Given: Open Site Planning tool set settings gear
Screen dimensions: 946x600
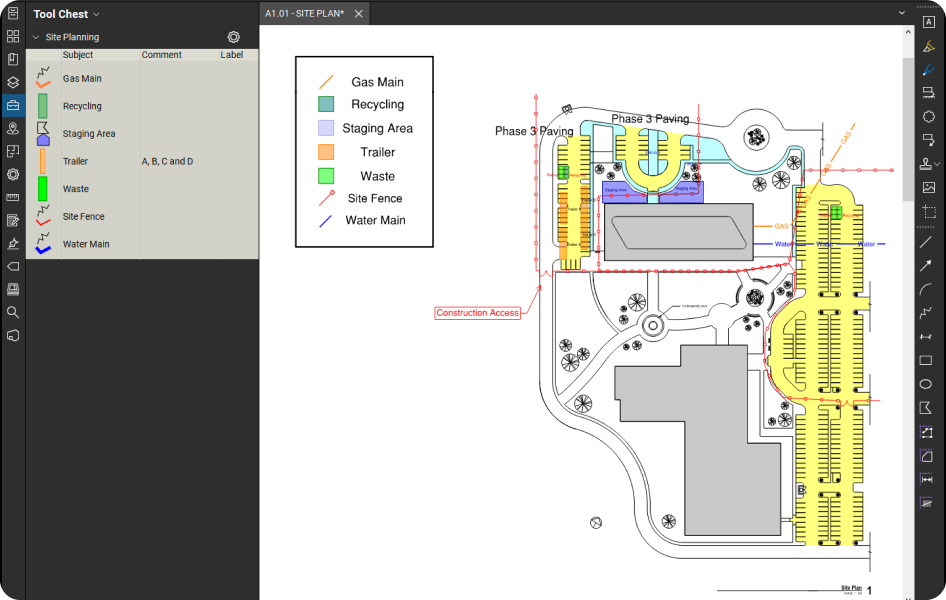Looking at the screenshot, I should pyautogui.click(x=233, y=37).
